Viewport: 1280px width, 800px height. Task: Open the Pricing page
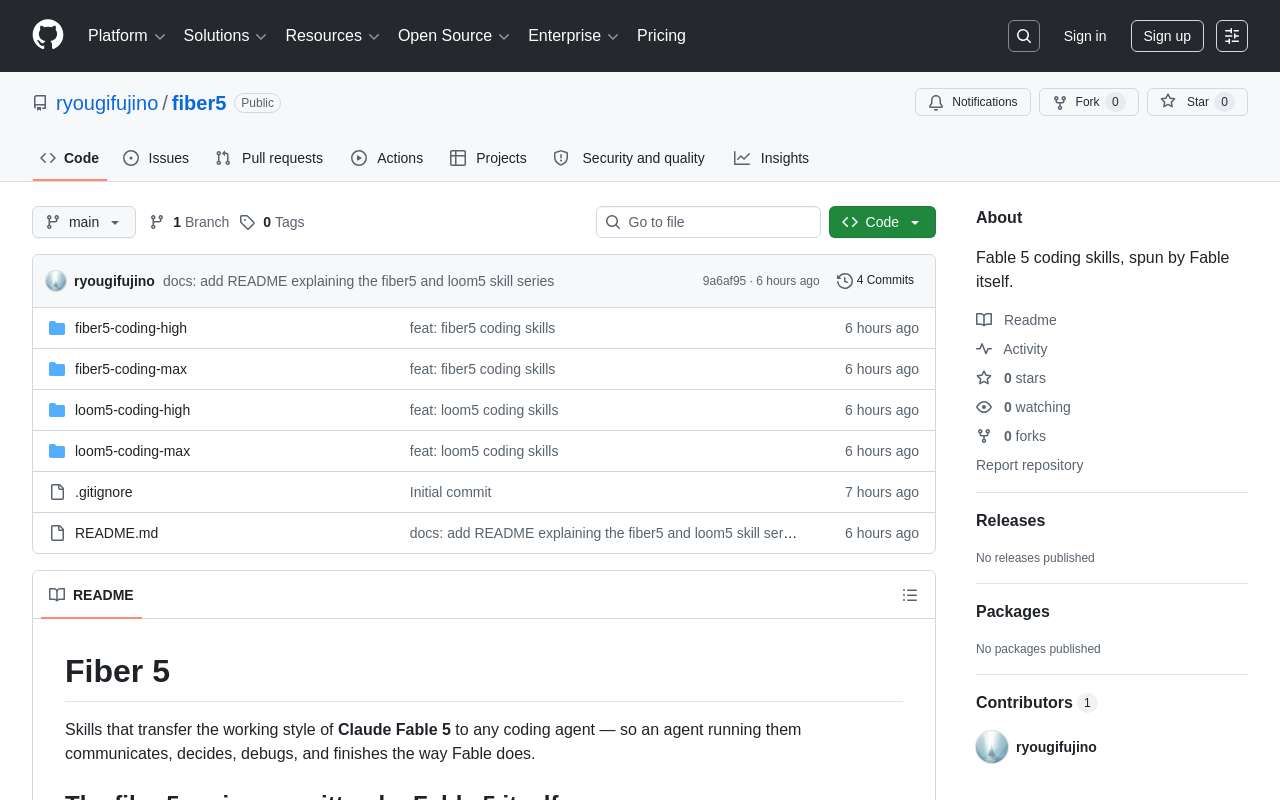[661, 36]
